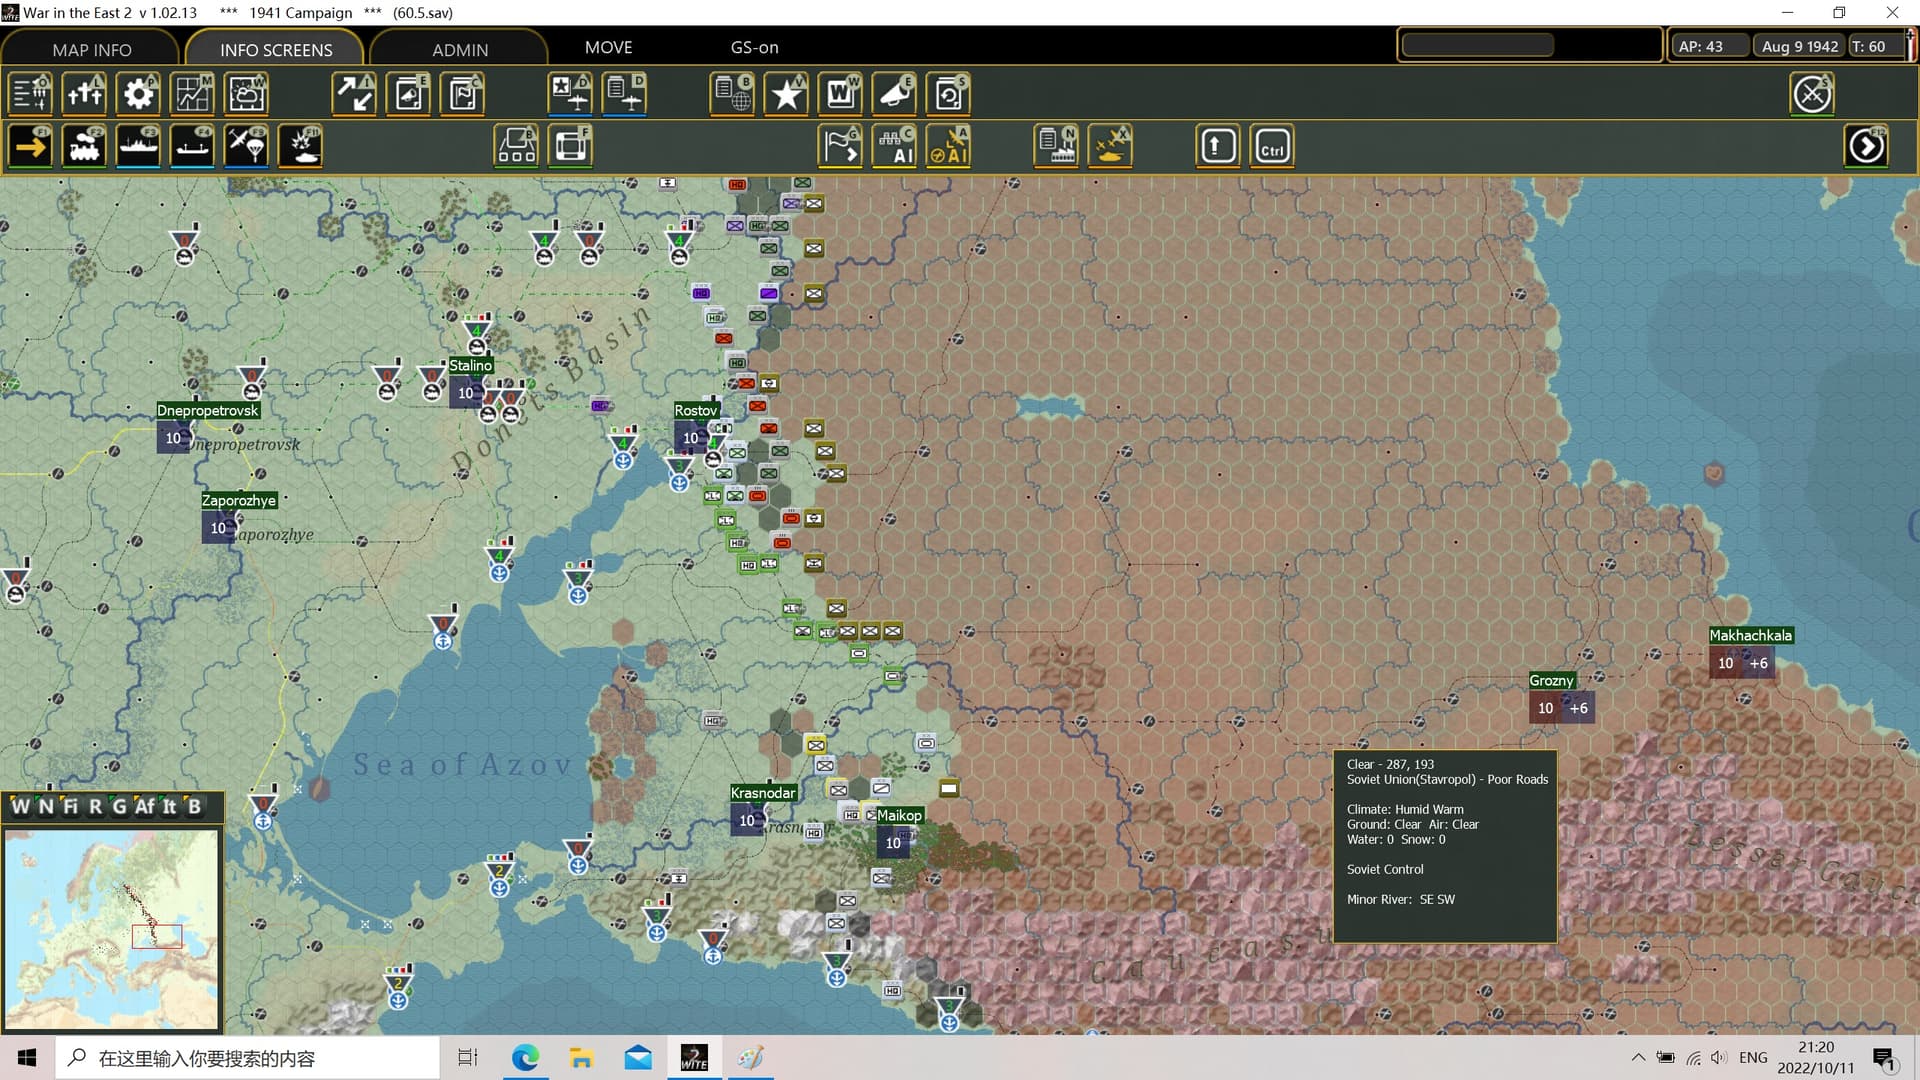The height and width of the screenshot is (1080, 1920).
Task: Switch to the MAP INFO tab
Action: click(91, 49)
